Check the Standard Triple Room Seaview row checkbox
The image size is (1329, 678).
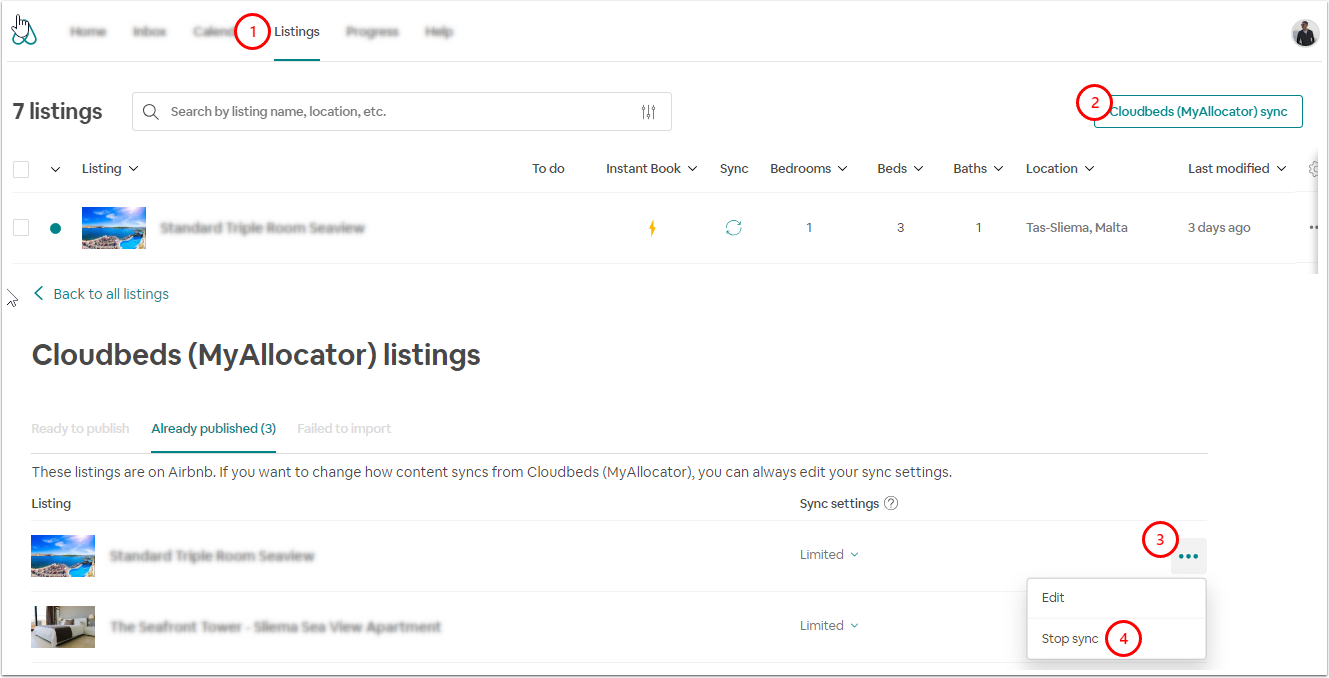[x=21, y=228]
